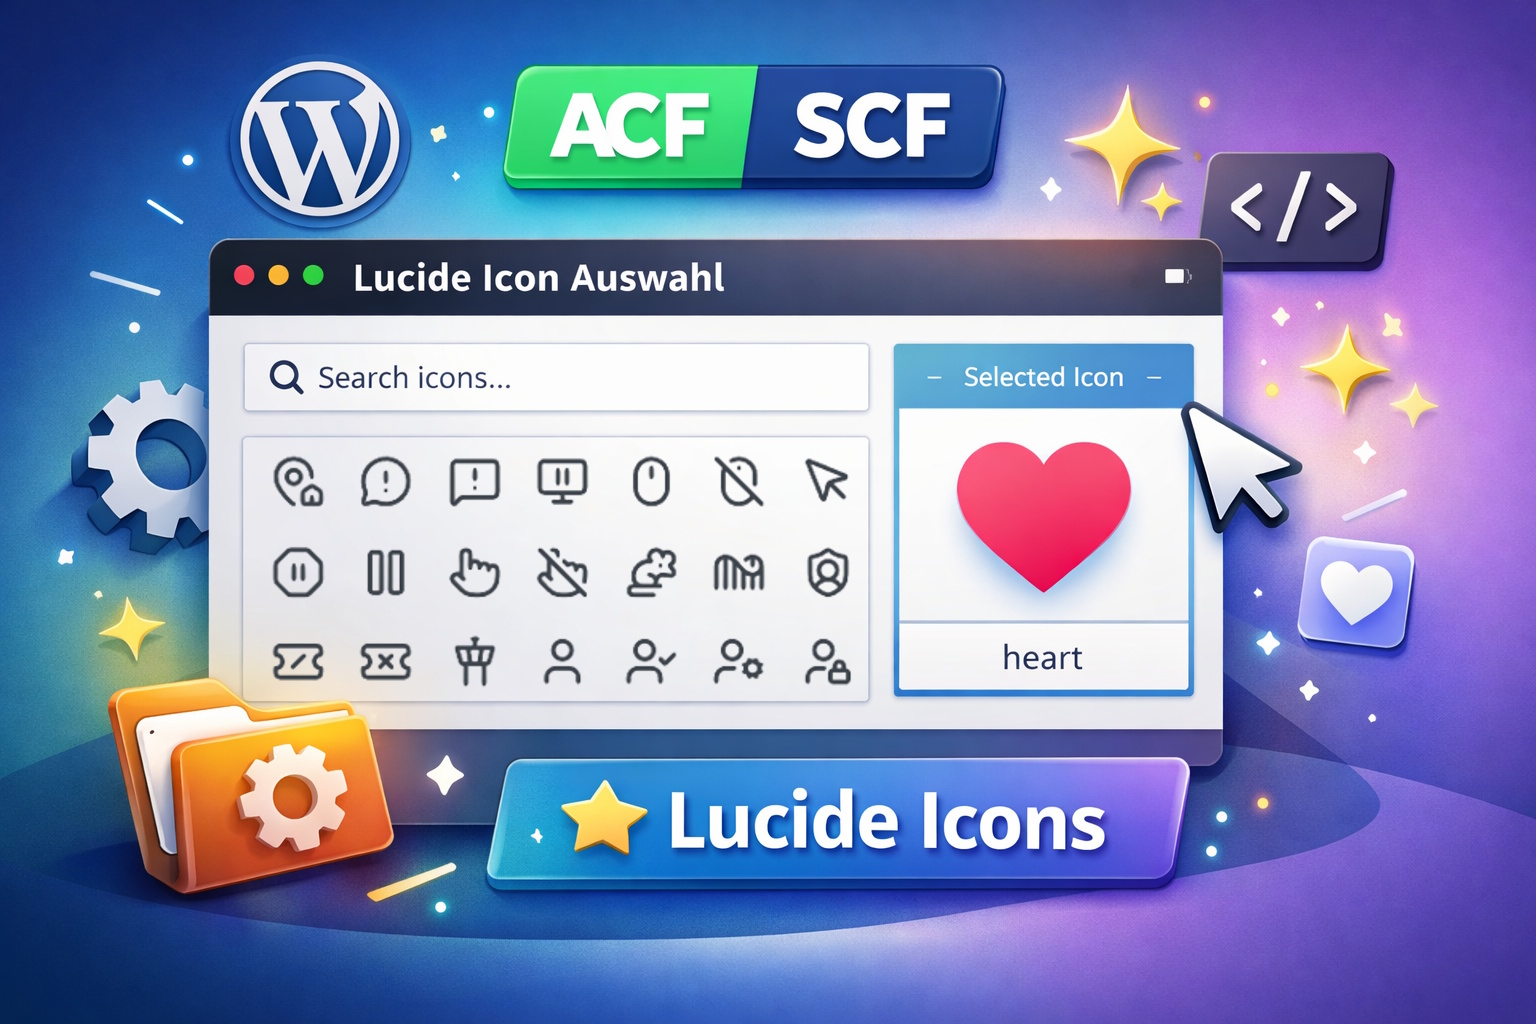Choose the message square warning icon

pyautogui.click(x=474, y=482)
